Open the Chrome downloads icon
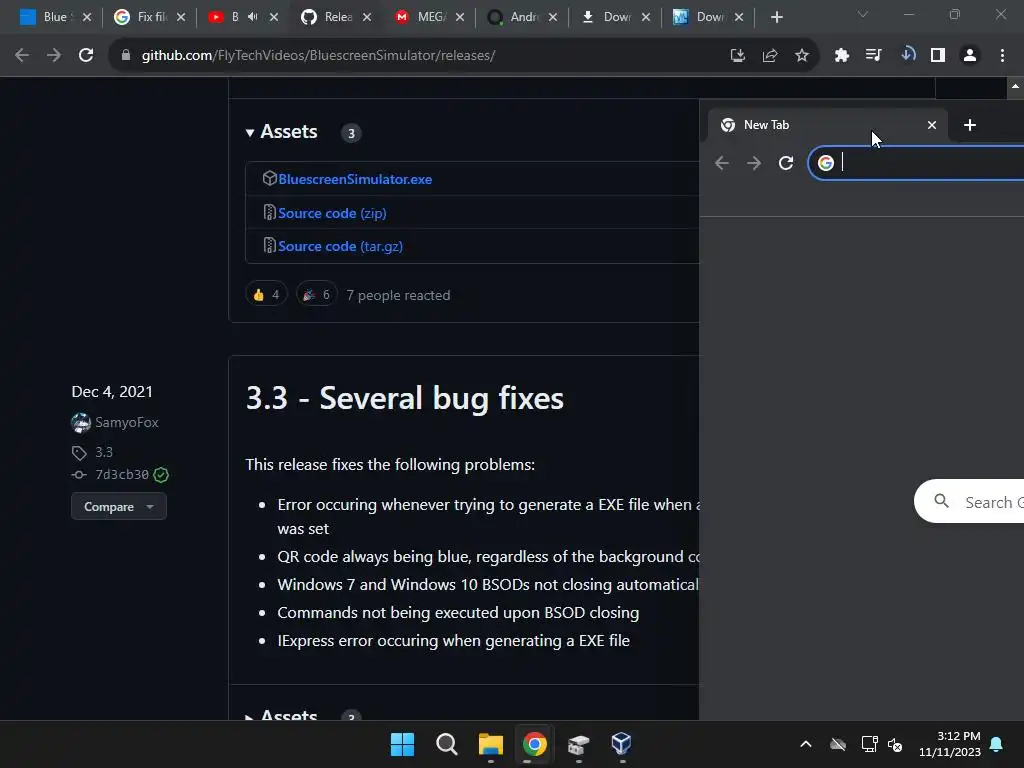Screen dimensions: 1024x768 (906, 56)
